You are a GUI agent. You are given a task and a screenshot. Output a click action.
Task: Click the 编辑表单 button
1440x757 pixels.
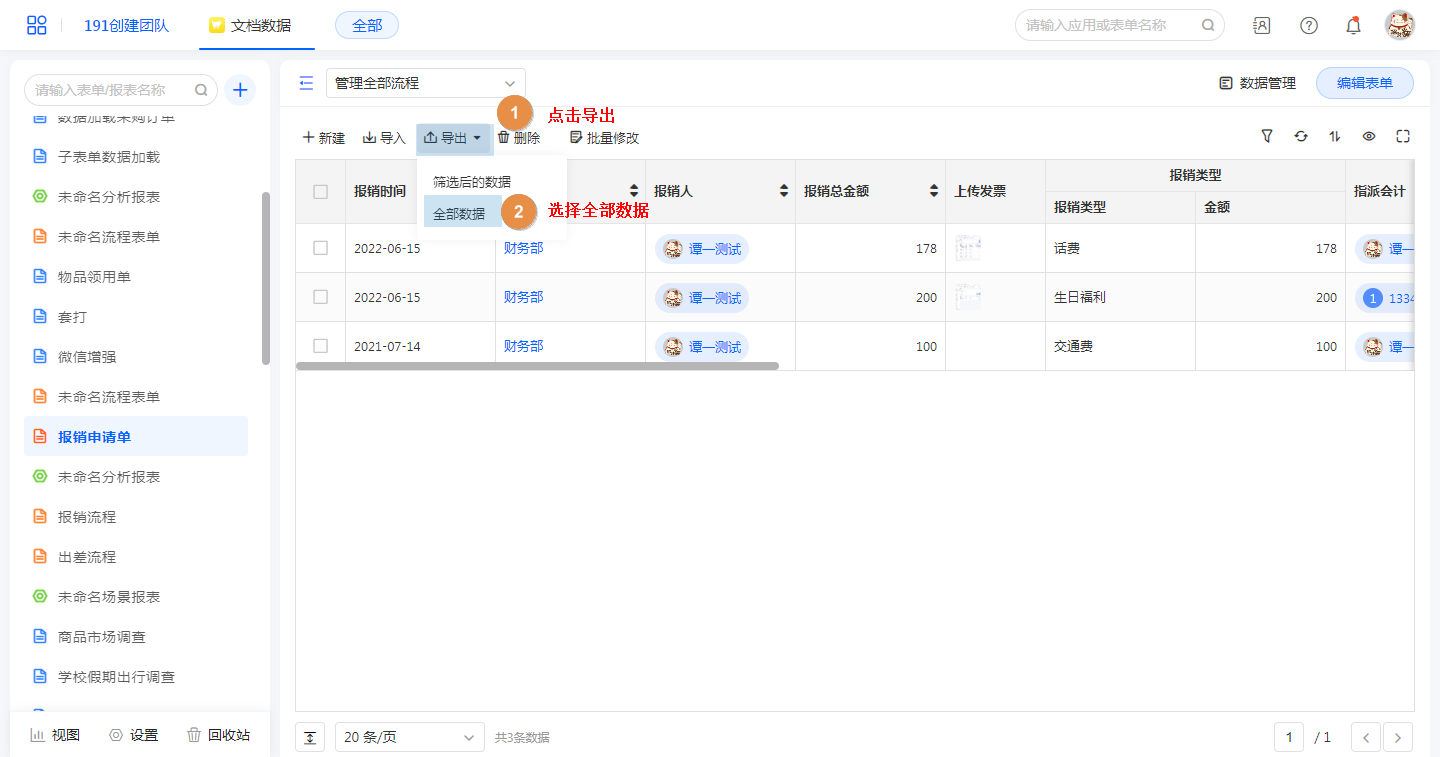coord(1364,83)
